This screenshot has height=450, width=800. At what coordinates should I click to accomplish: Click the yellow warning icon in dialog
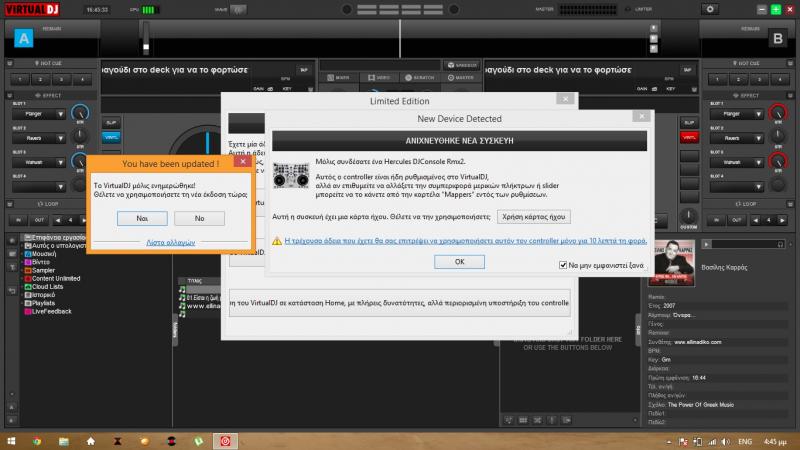coord(277,241)
